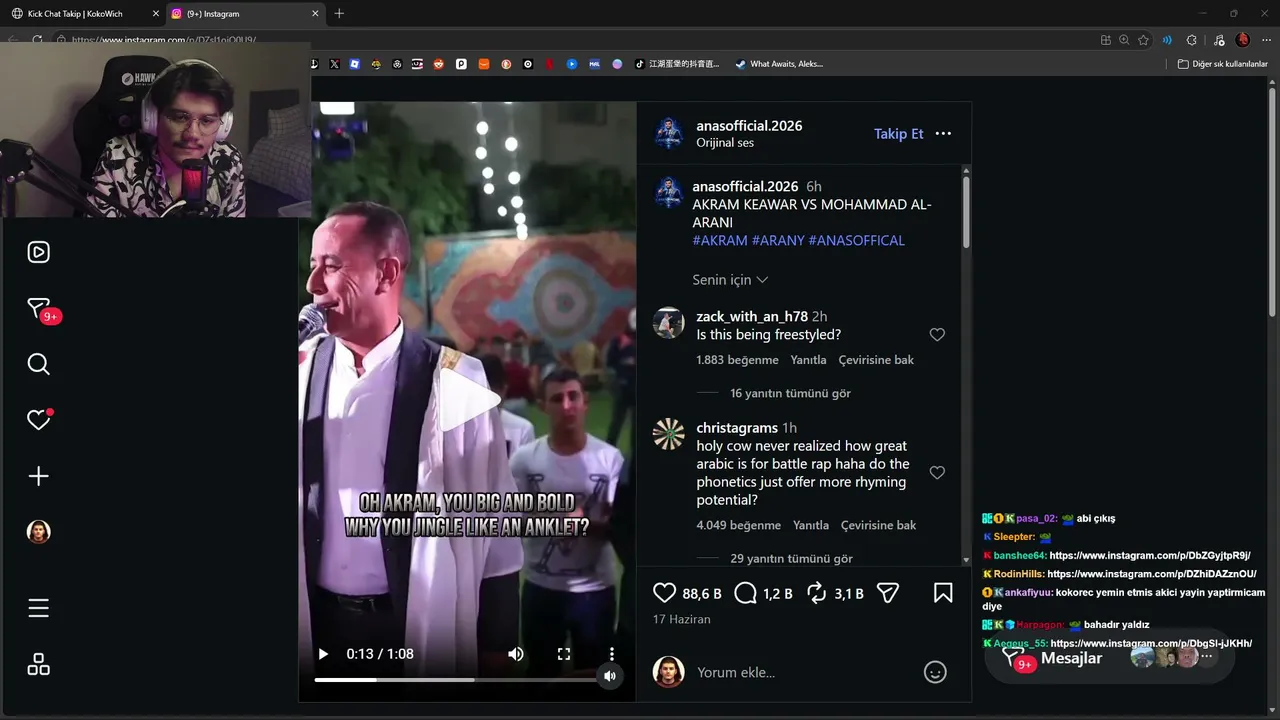The width and height of the screenshot is (1280, 720).
Task: Save the post with the bookmark icon
Action: click(x=943, y=594)
